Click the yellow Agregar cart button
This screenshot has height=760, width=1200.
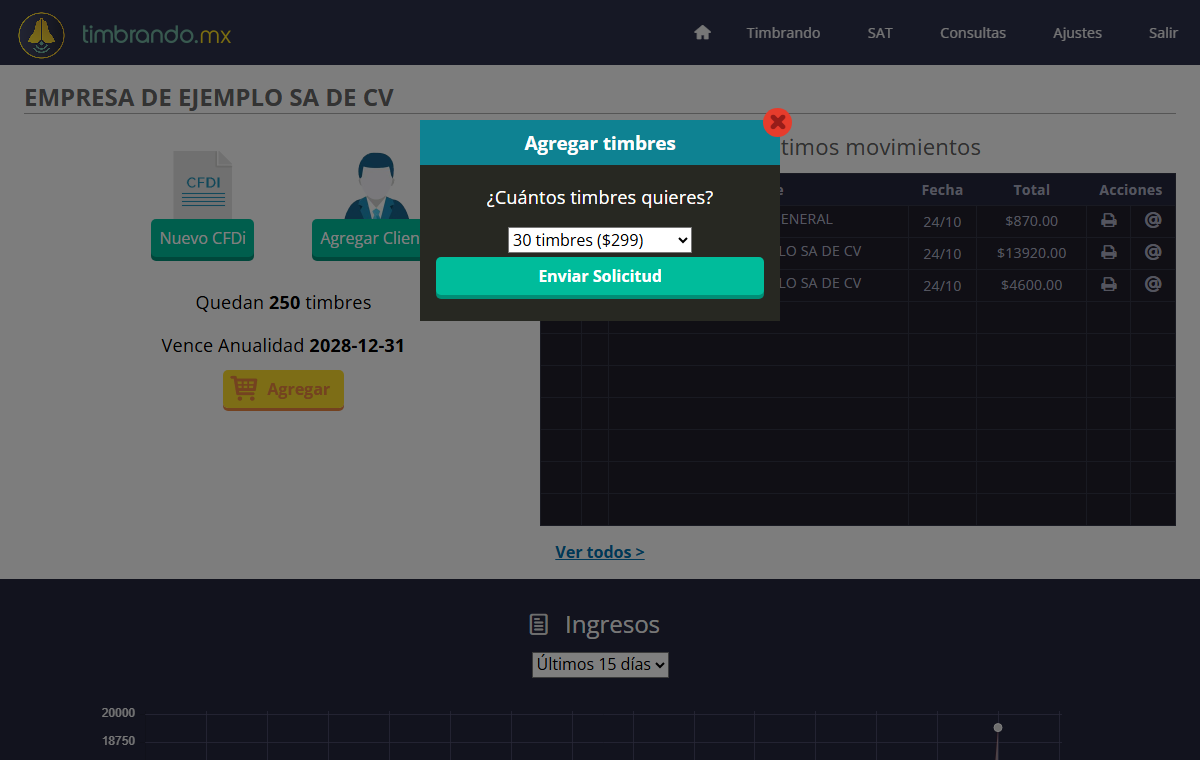coord(283,390)
